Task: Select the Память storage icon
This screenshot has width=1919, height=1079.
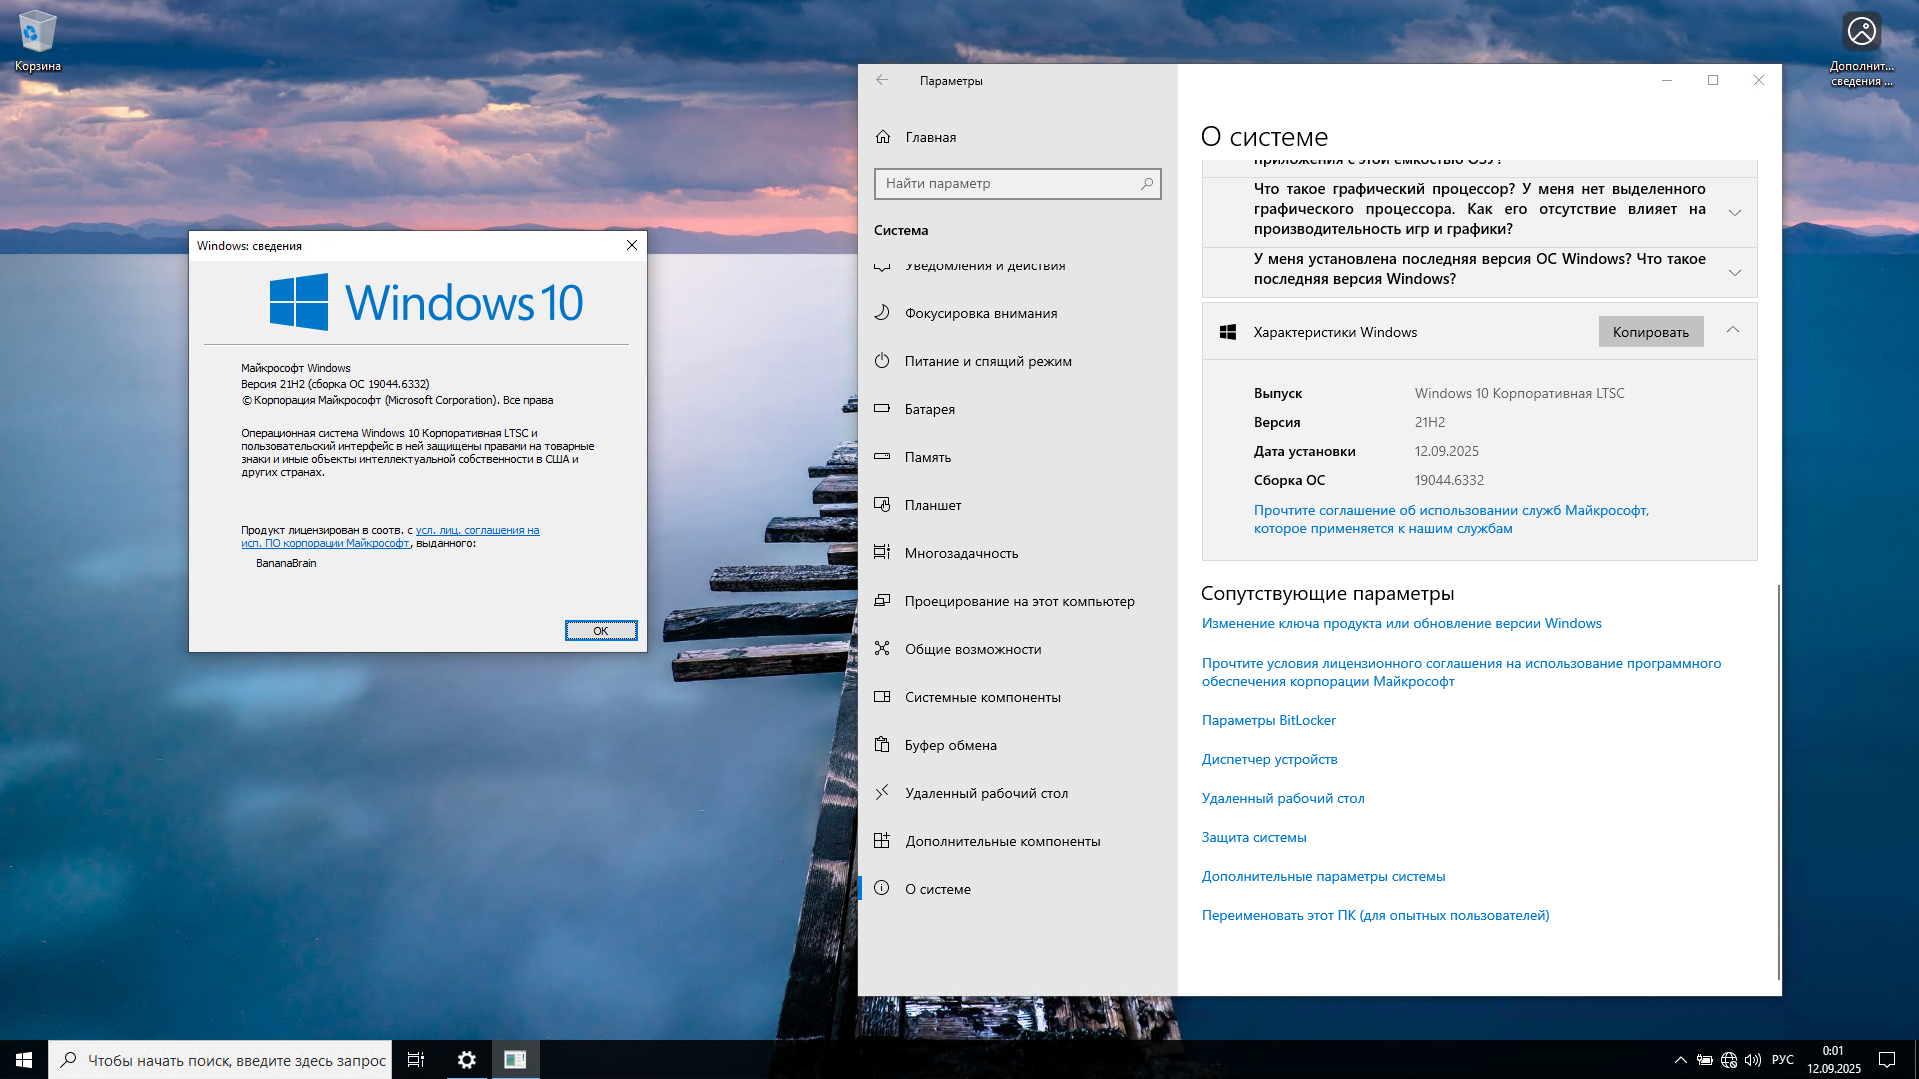Action: click(x=882, y=457)
